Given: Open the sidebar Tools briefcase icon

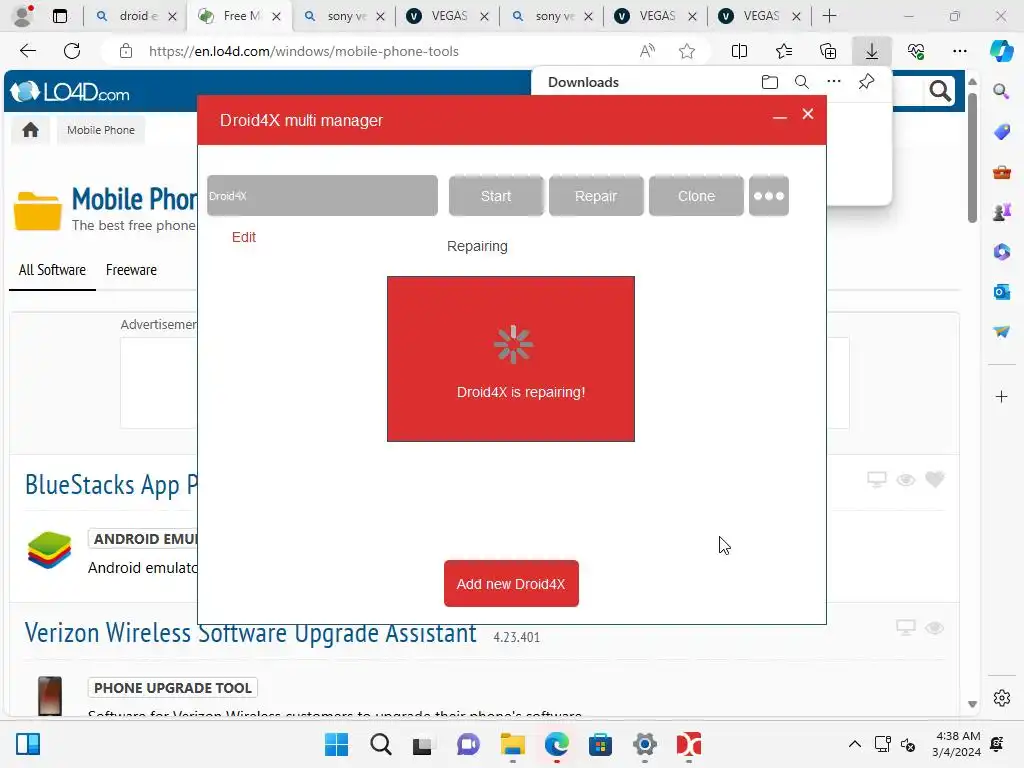Looking at the screenshot, I should 1001,172.
